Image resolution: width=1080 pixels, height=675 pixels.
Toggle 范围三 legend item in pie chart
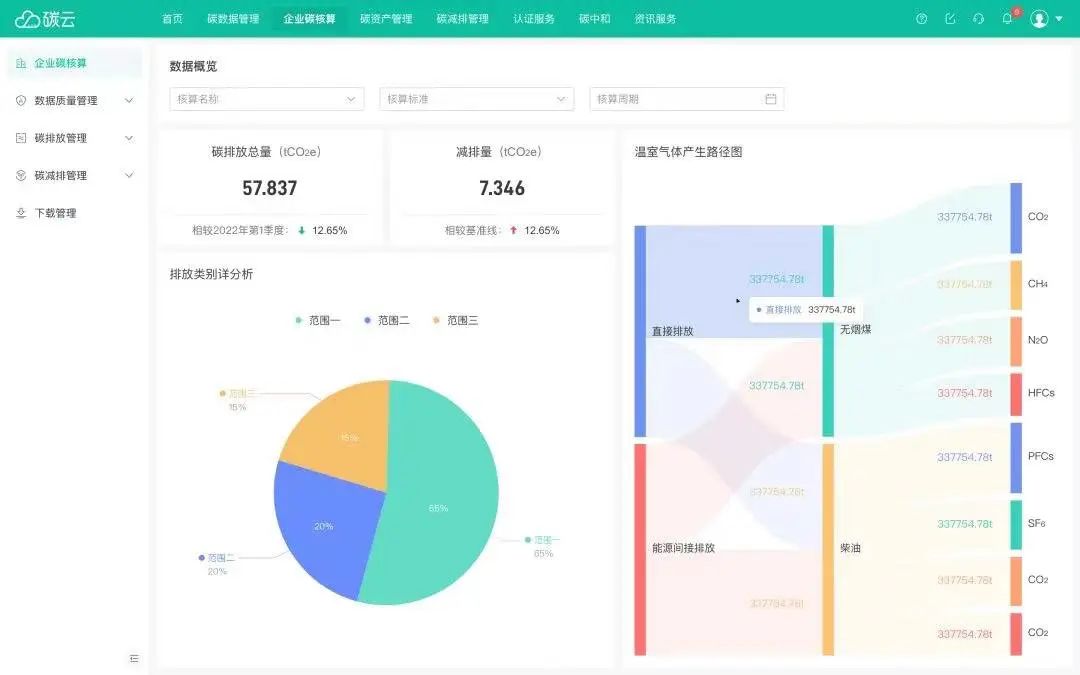click(455, 320)
